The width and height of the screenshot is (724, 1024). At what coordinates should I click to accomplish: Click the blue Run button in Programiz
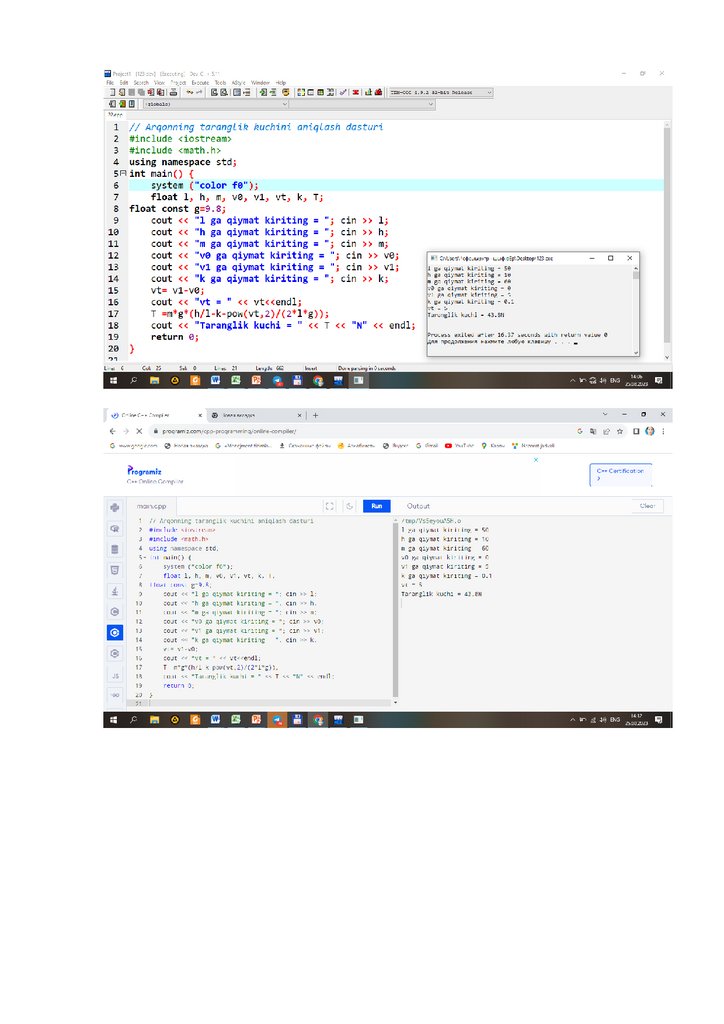[x=376, y=506]
